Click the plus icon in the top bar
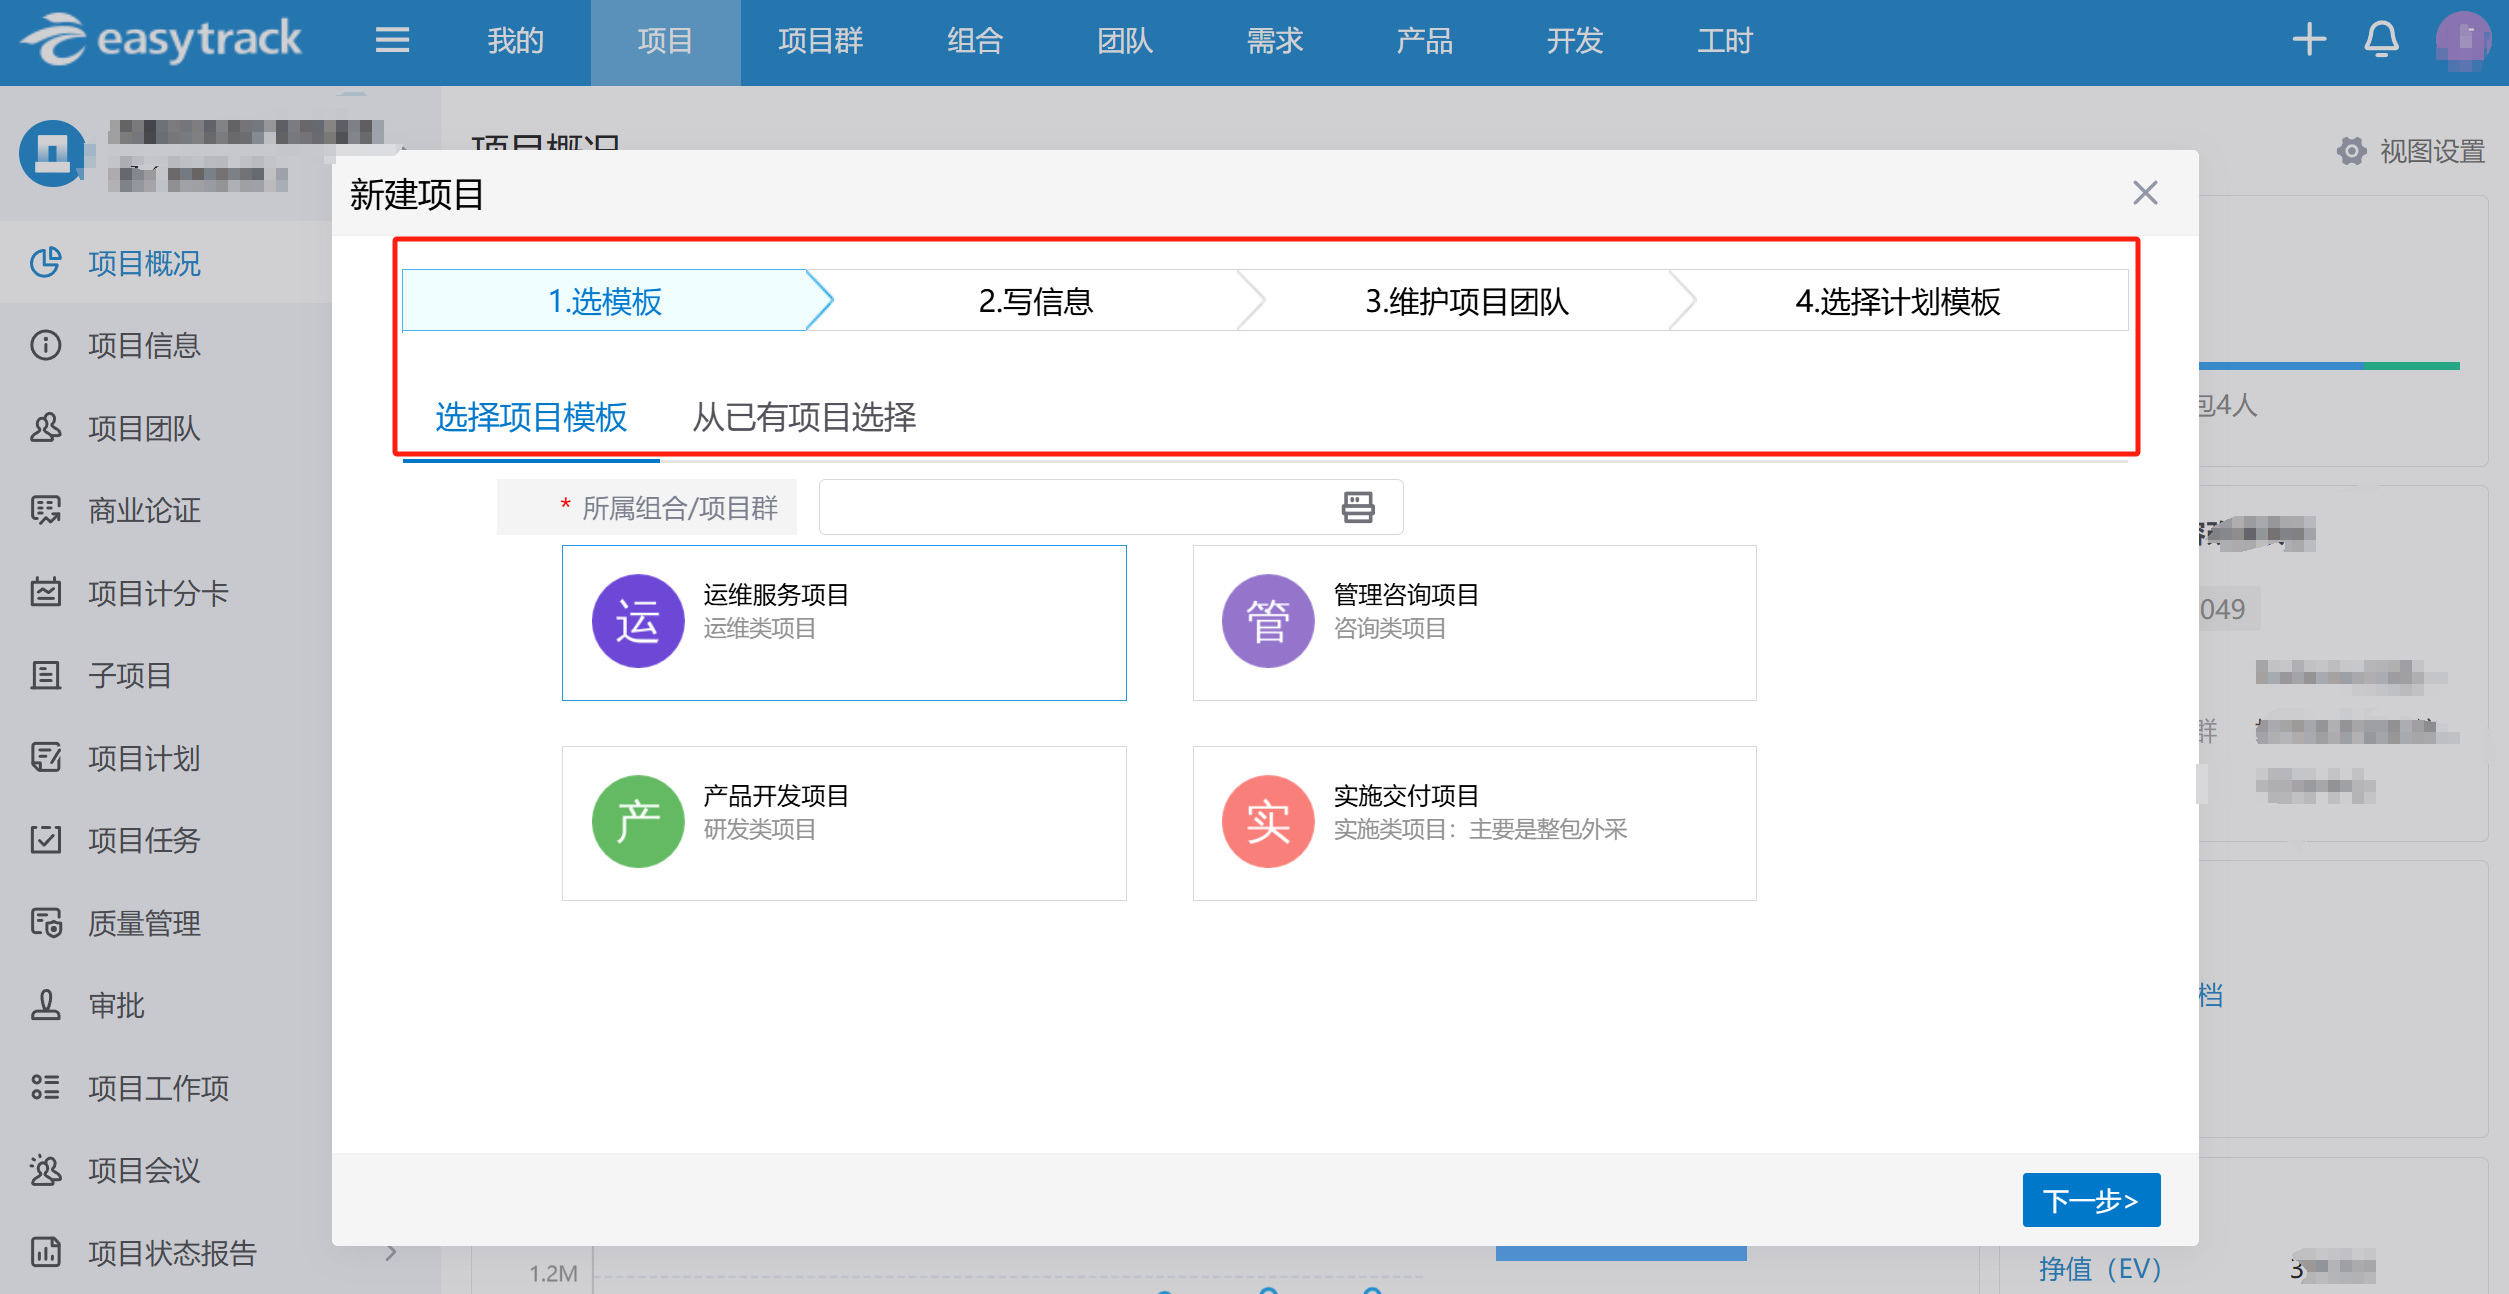2509x1294 pixels. [2308, 40]
